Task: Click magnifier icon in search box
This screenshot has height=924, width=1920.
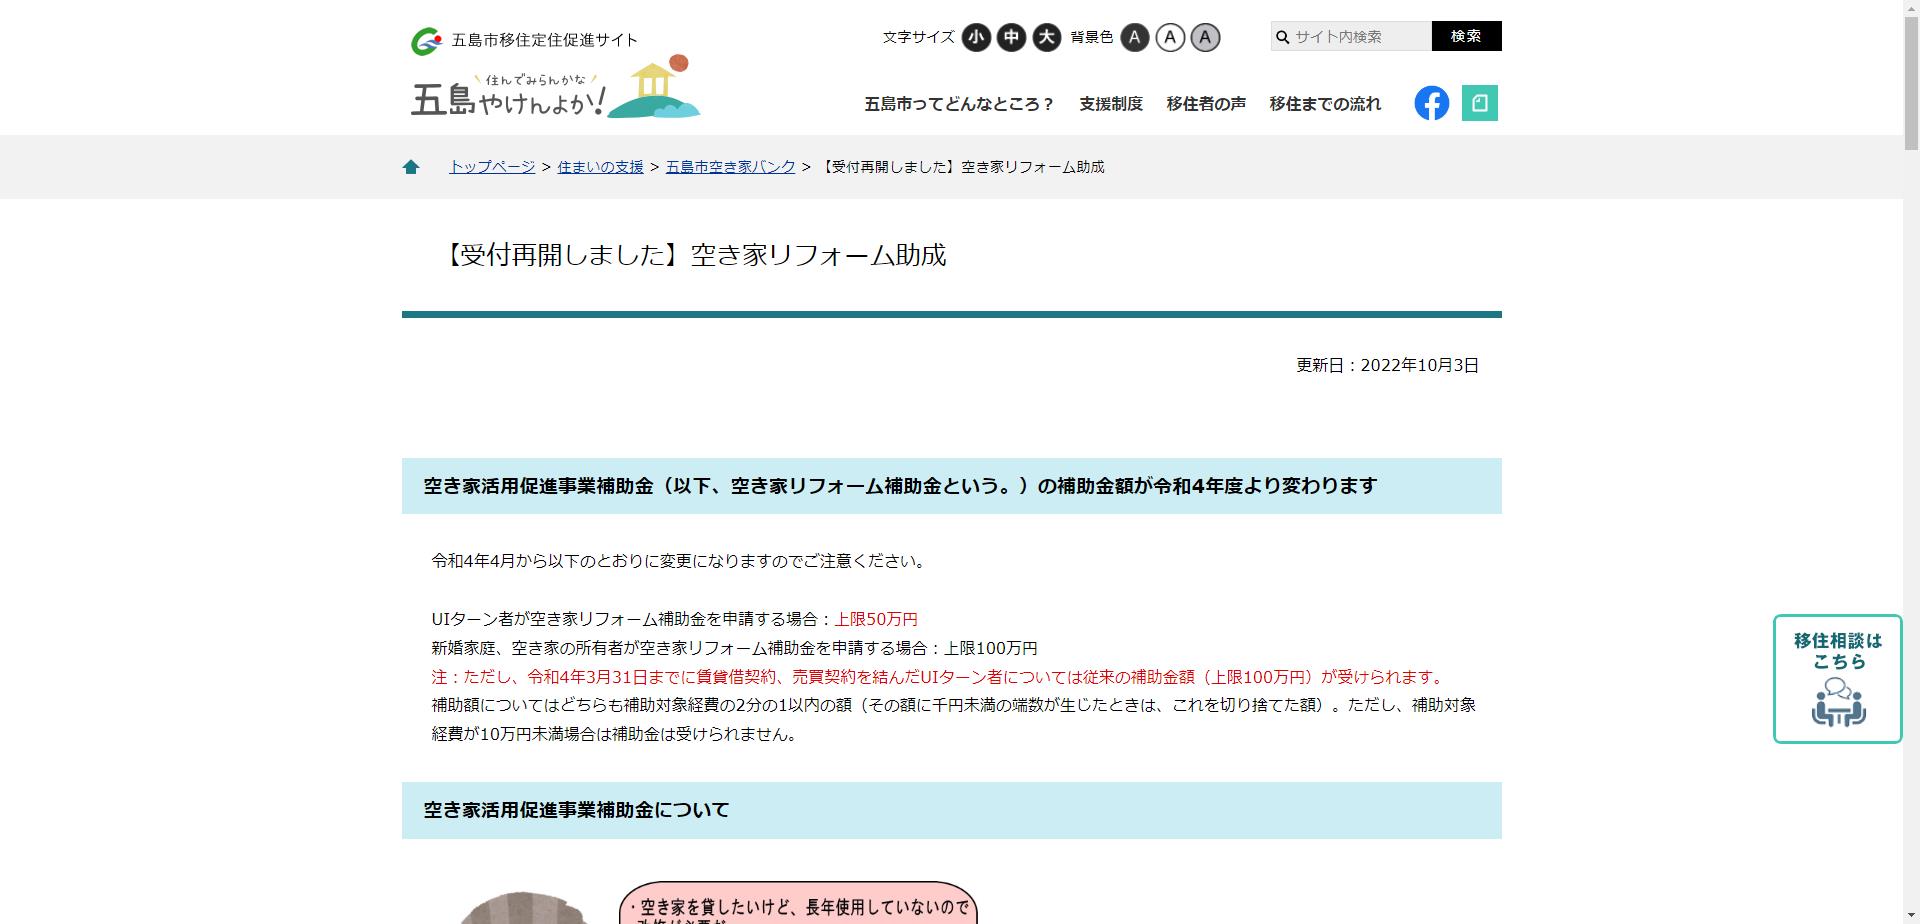Action: [1282, 37]
